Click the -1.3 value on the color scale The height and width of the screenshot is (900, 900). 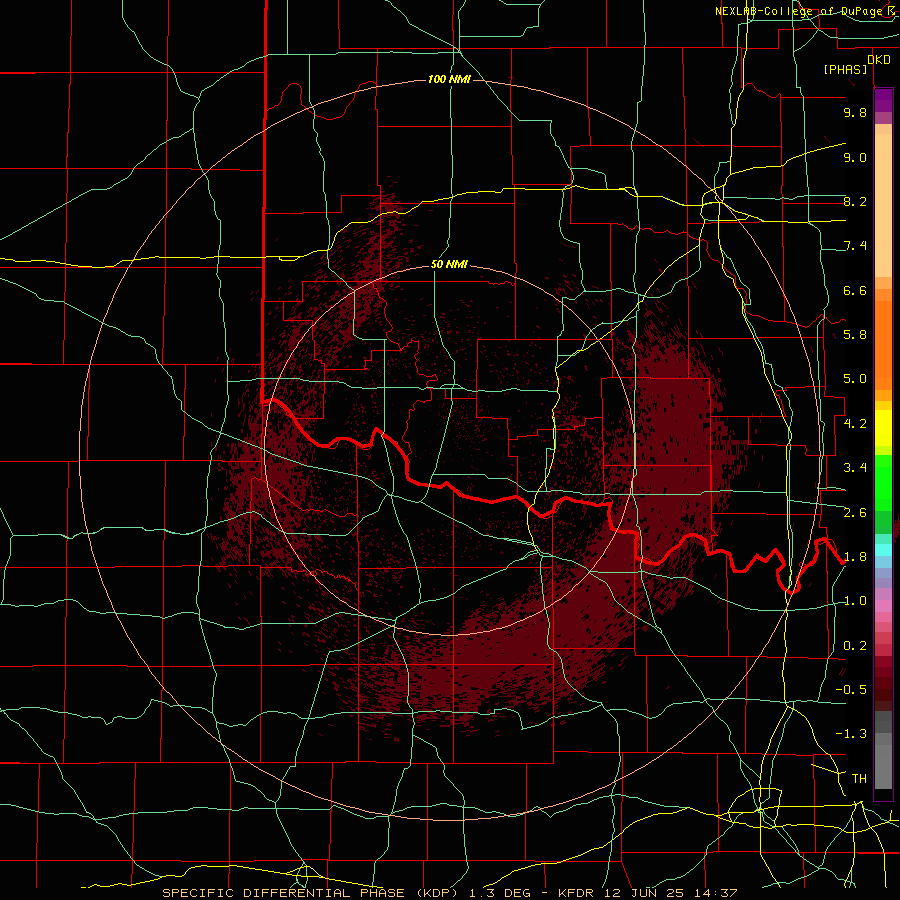click(851, 734)
